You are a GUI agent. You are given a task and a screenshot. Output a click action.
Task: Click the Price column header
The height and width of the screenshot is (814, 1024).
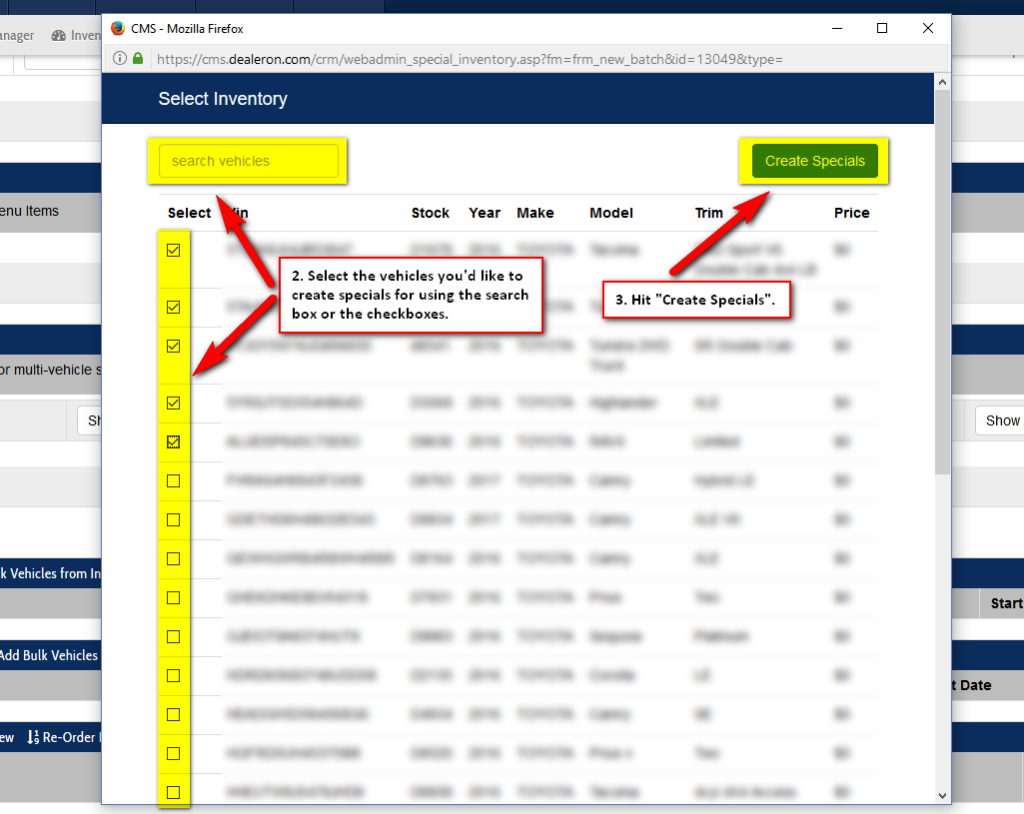click(851, 213)
